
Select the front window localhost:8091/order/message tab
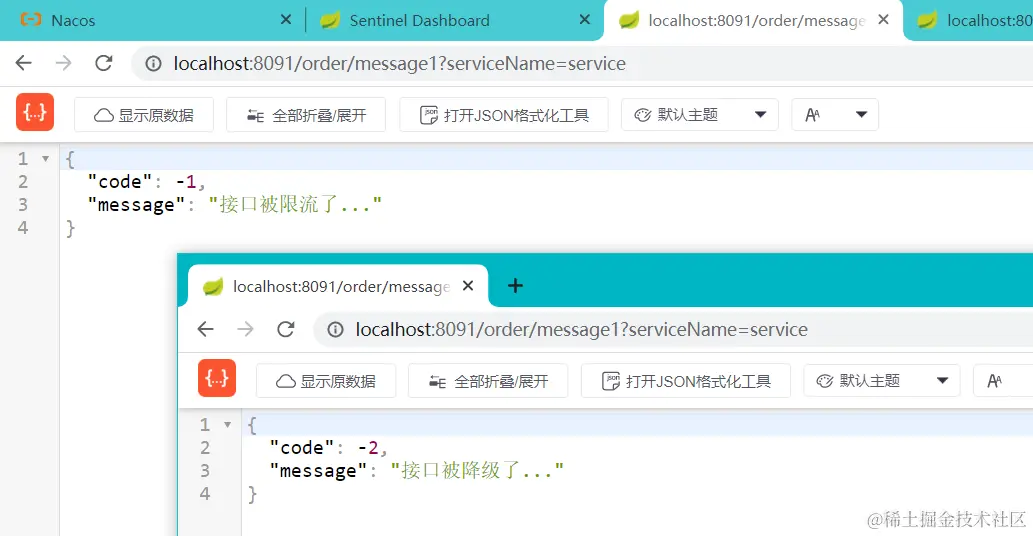coord(338,286)
